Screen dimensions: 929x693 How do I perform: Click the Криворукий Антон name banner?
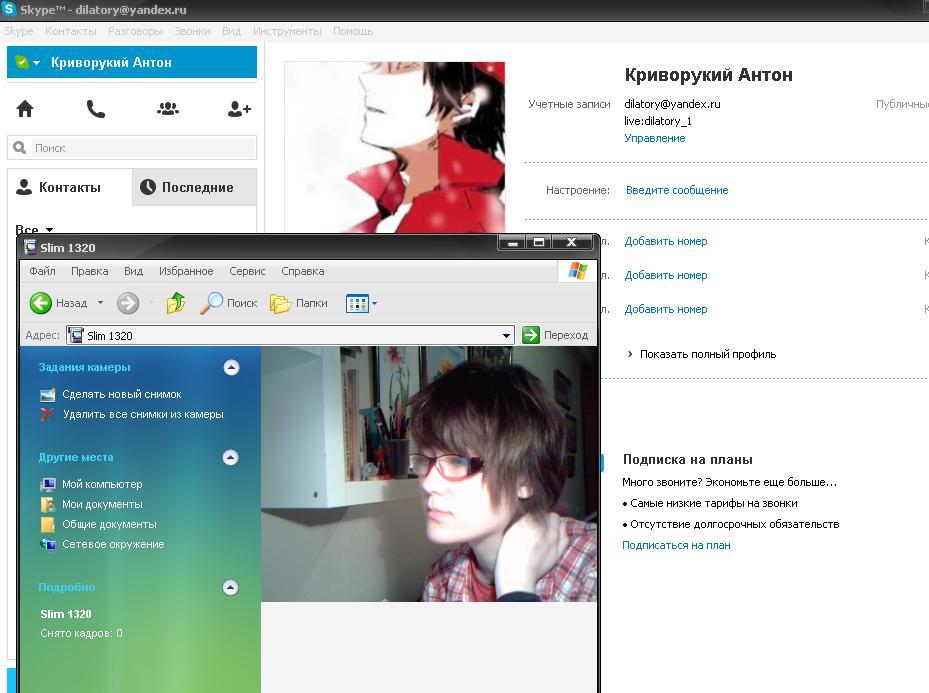132,62
